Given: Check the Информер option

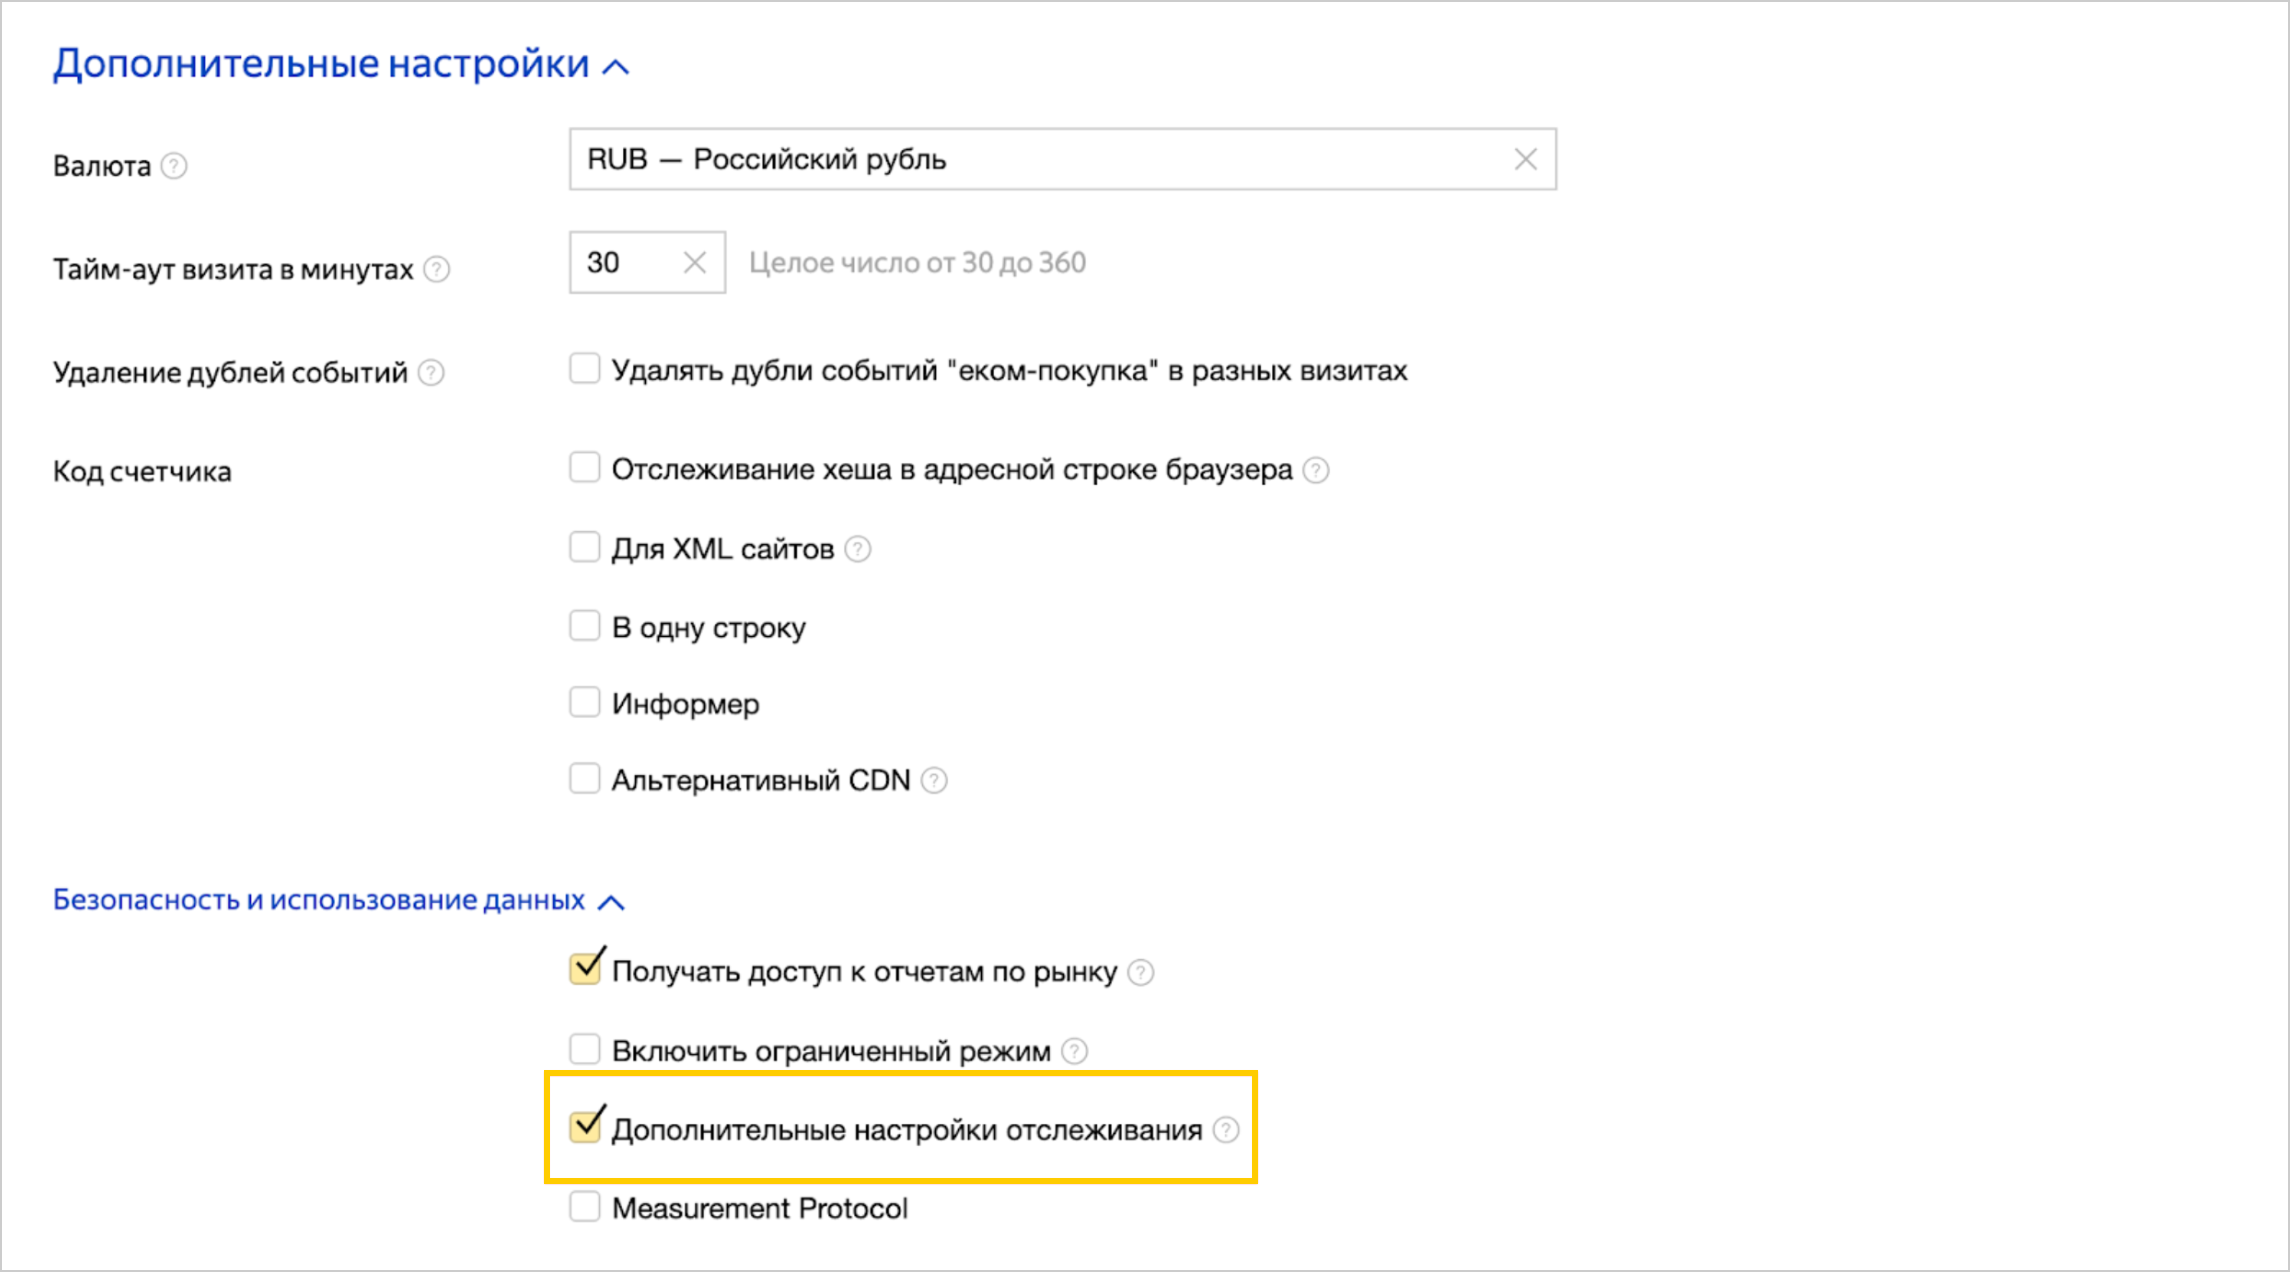Looking at the screenshot, I should 585,702.
